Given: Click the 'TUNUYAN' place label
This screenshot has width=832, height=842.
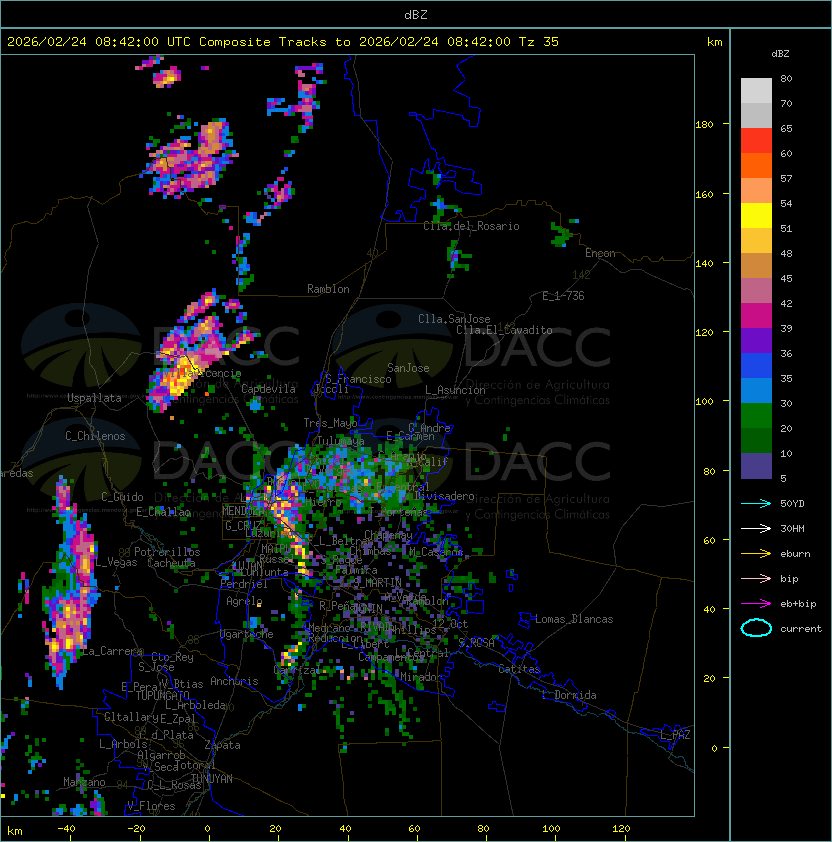Looking at the screenshot, I should [212, 779].
